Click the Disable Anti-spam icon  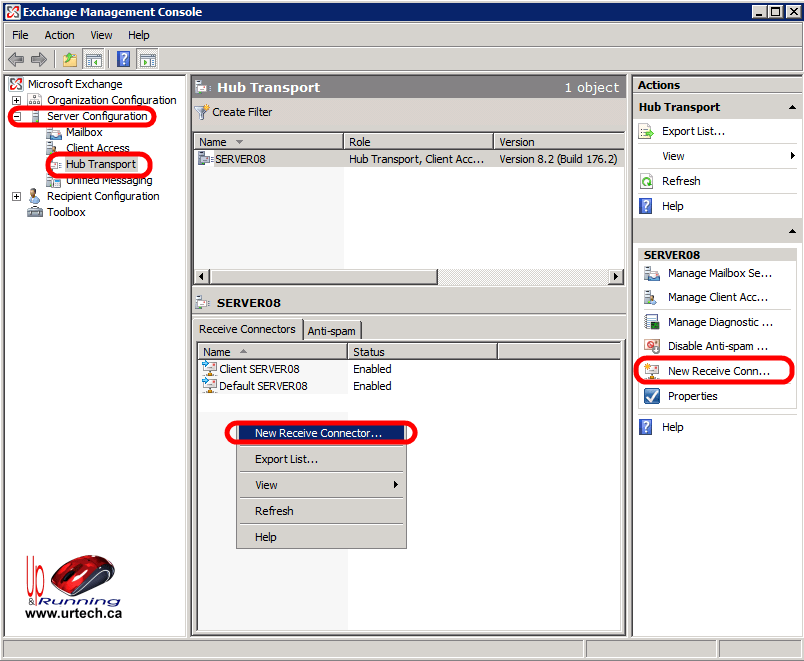(651, 346)
